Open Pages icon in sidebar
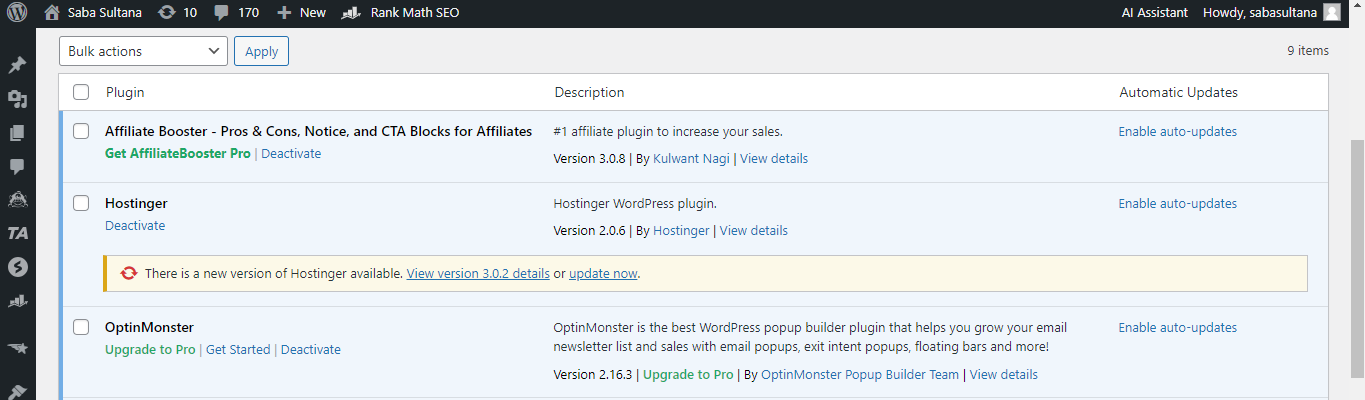This screenshot has width=1365, height=400. coord(17,133)
